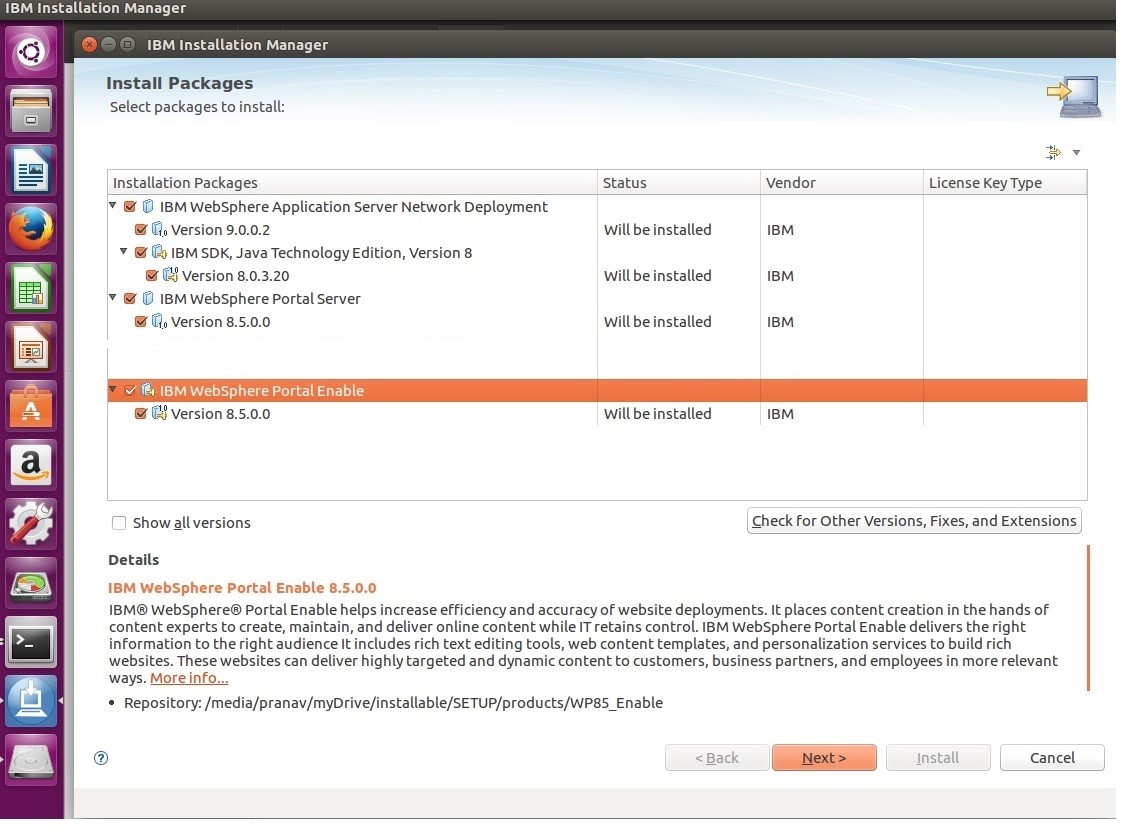Image resolution: width=1127 pixels, height=838 pixels.
Task: Click Vendor column header
Action: (x=842, y=183)
